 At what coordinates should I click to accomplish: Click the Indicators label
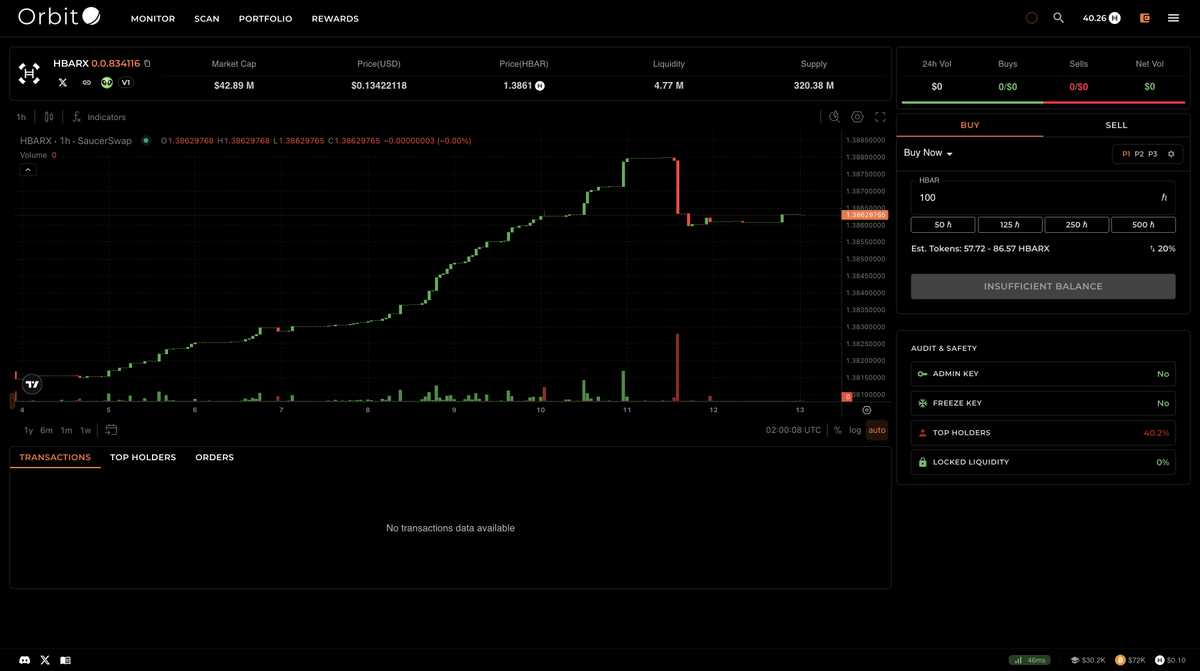point(107,117)
